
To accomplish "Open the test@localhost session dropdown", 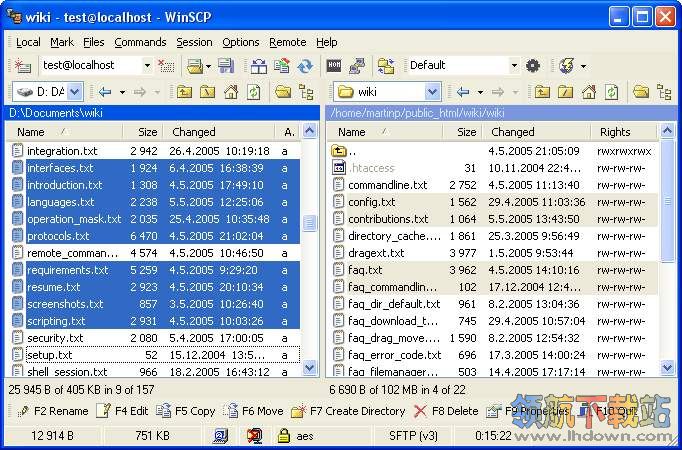I will coord(147,66).
